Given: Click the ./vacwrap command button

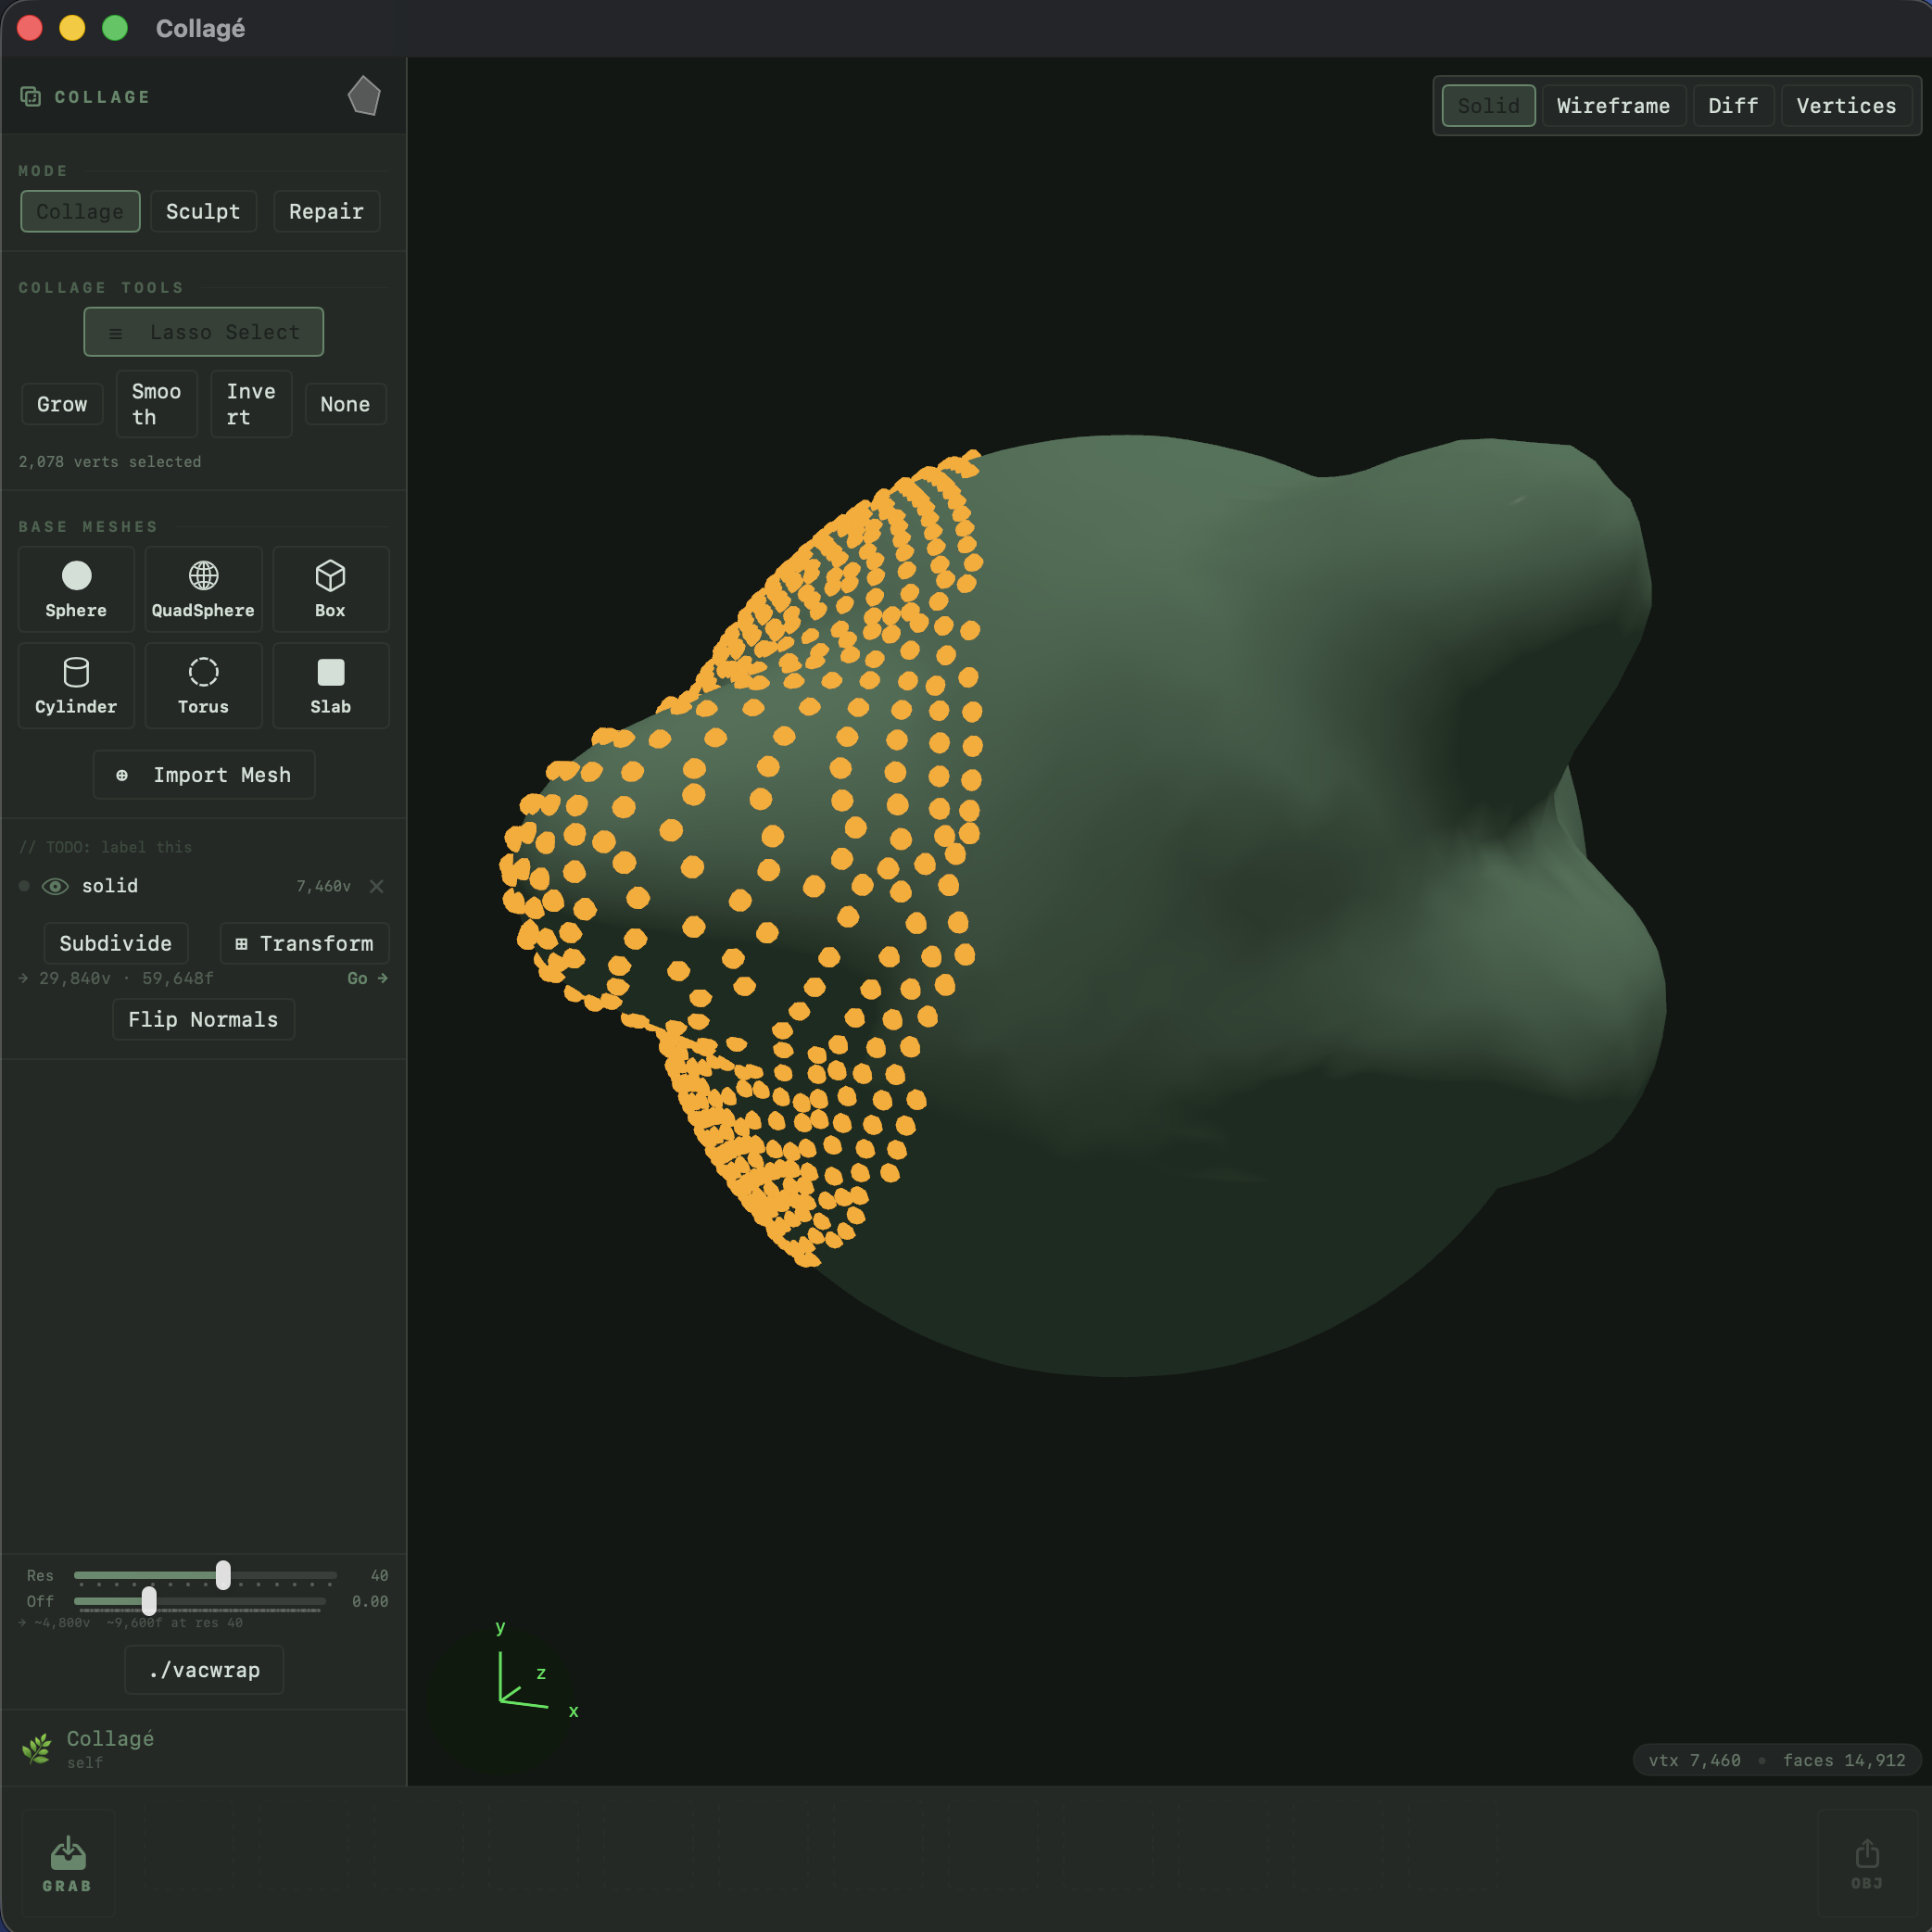Looking at the screenshot, I should tap(203, 1669).
